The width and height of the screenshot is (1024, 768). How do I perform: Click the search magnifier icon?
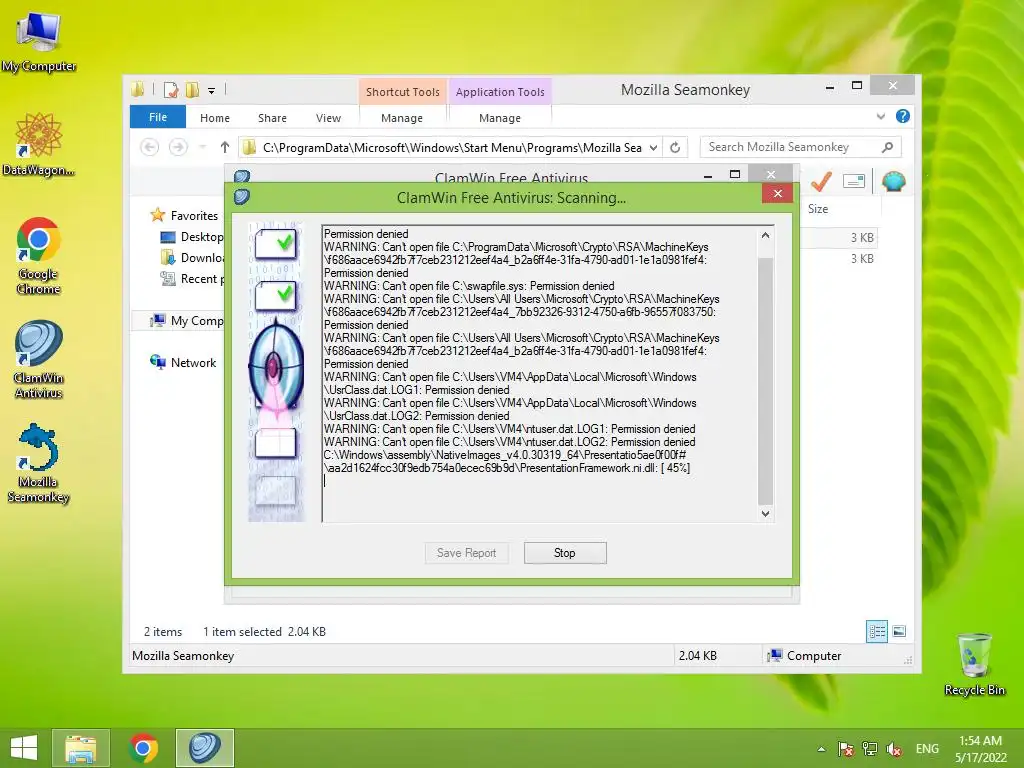[x=887, y=148]
